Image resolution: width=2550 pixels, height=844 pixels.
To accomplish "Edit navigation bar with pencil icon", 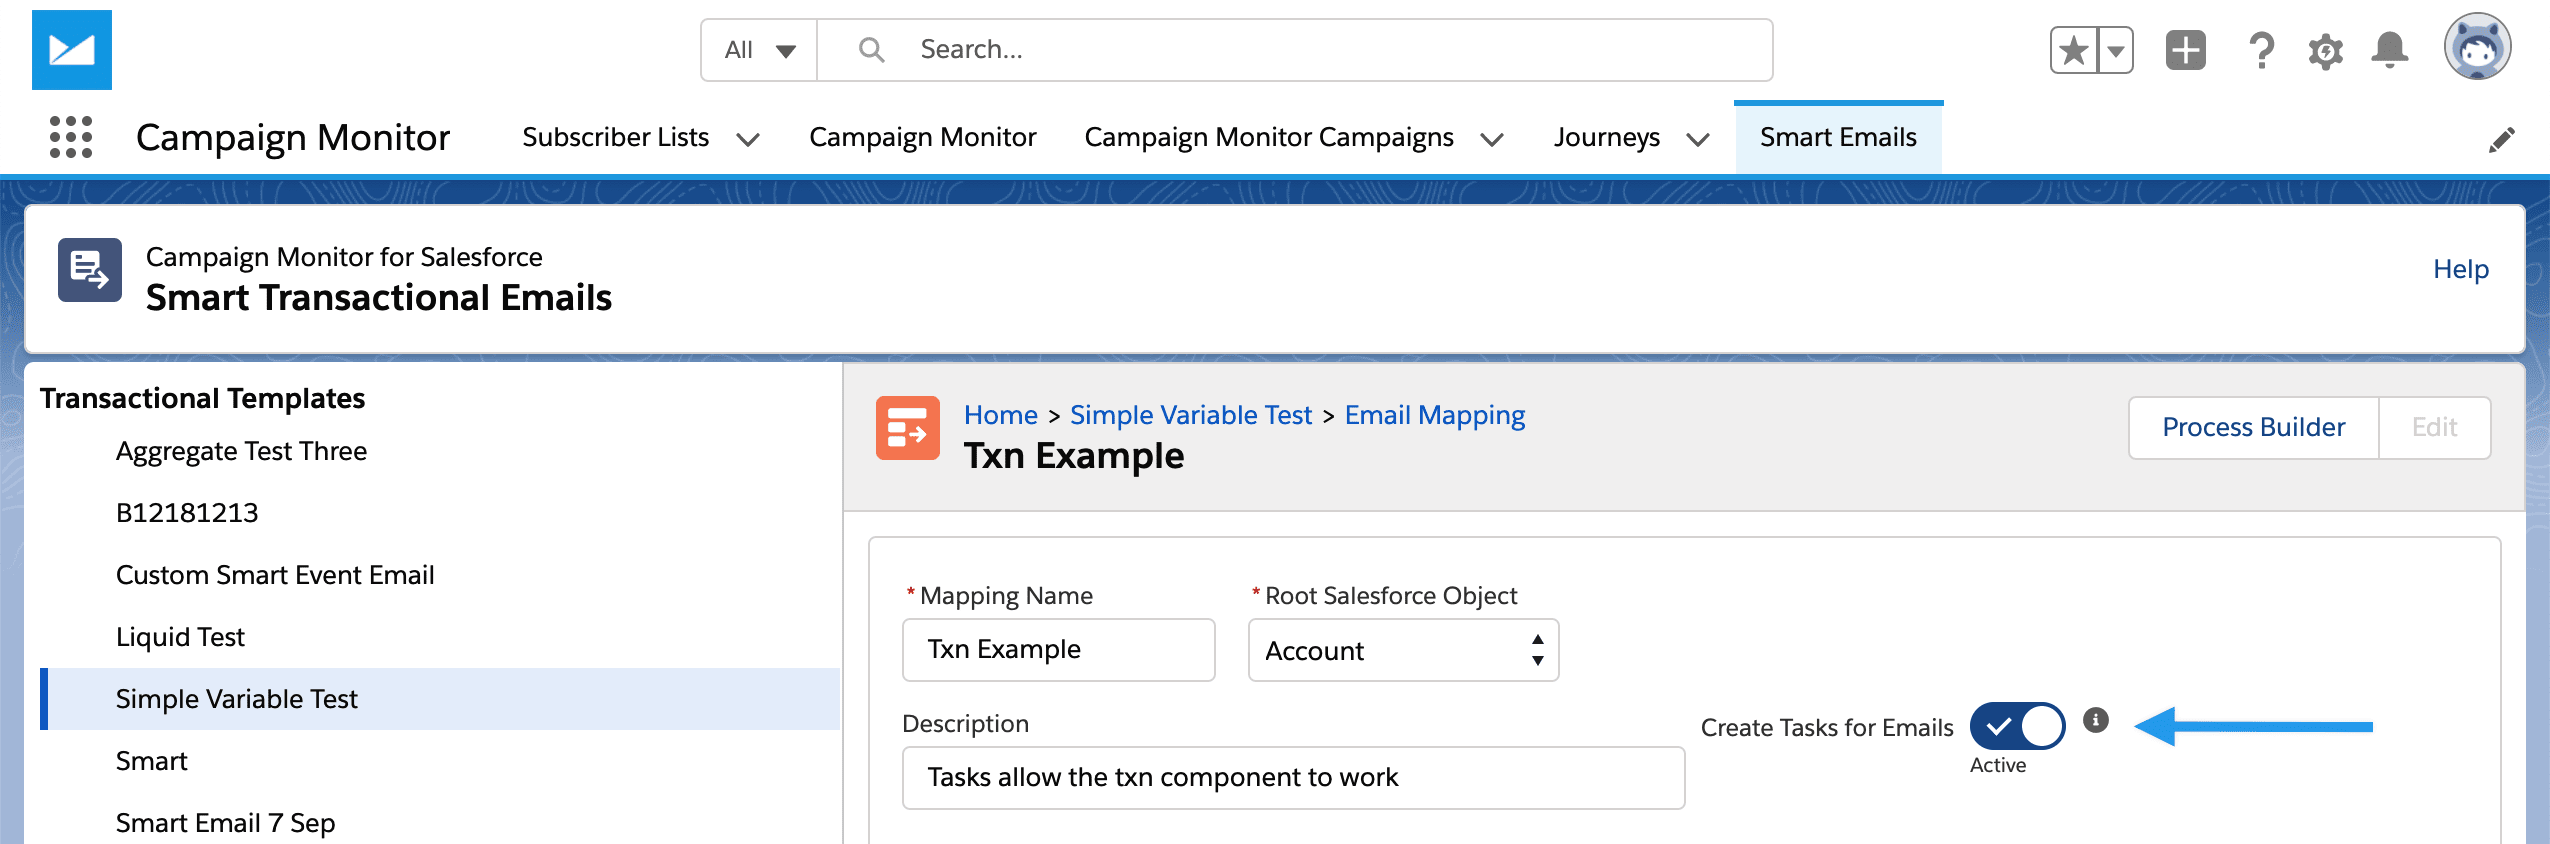I will click(2501, 139).
